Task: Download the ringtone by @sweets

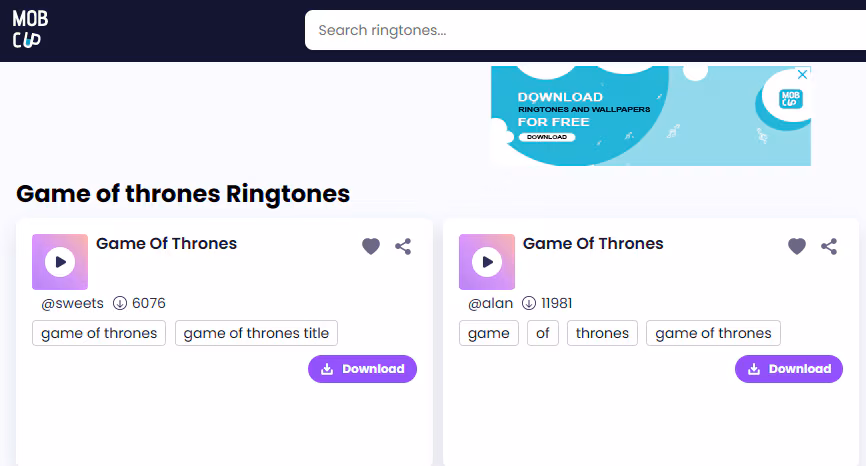Action: [362, 369]
